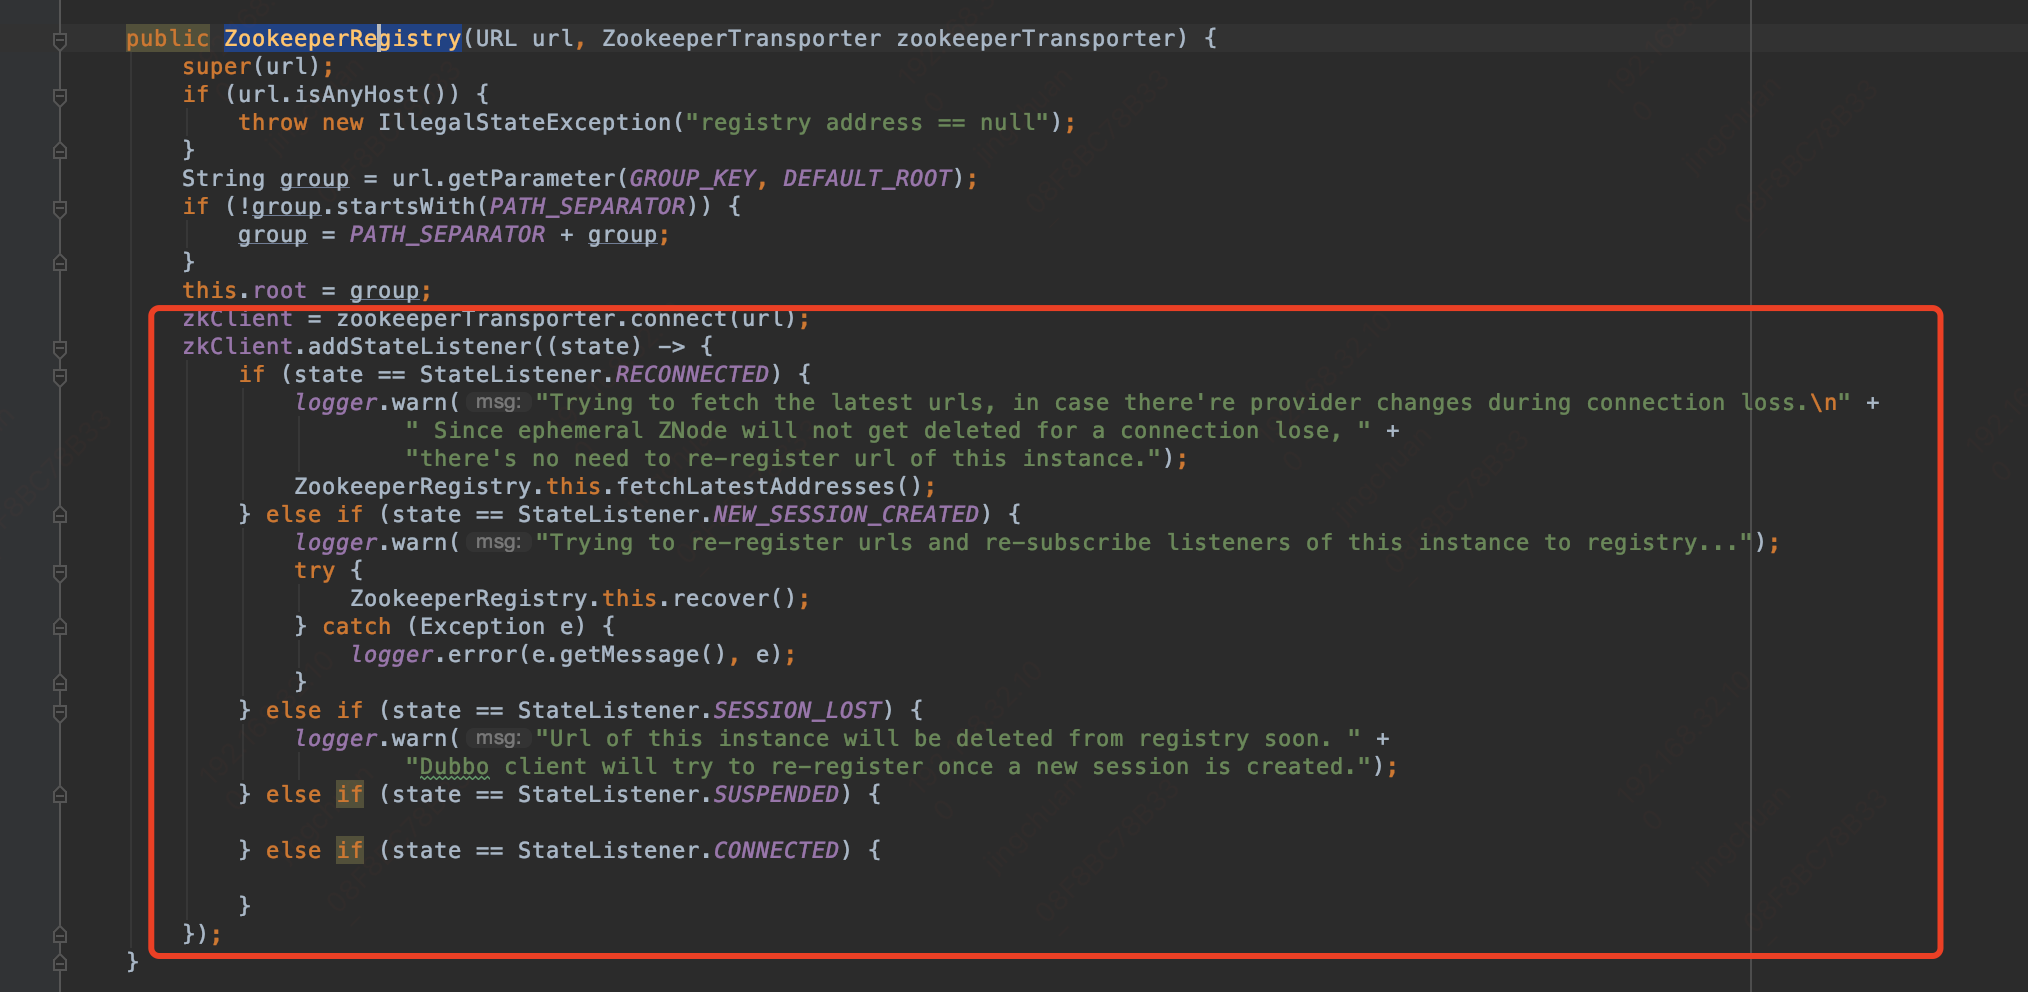Click the 'isAnyHost' method call
2028x992 pixels.
coord(357,94)
